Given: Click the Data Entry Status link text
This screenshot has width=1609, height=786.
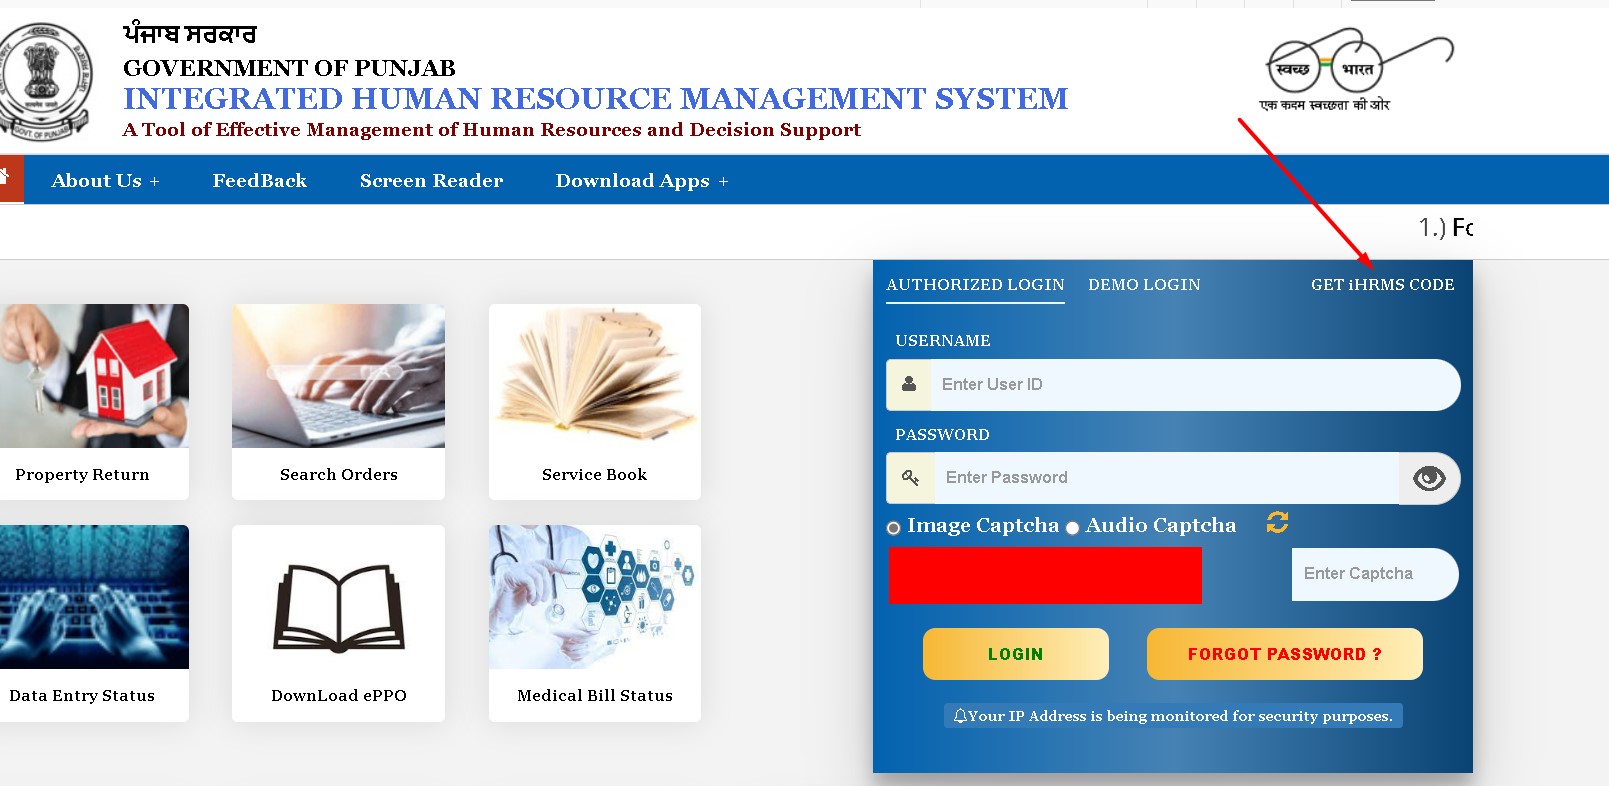Looking at the screenshot, I should [82, 696].
